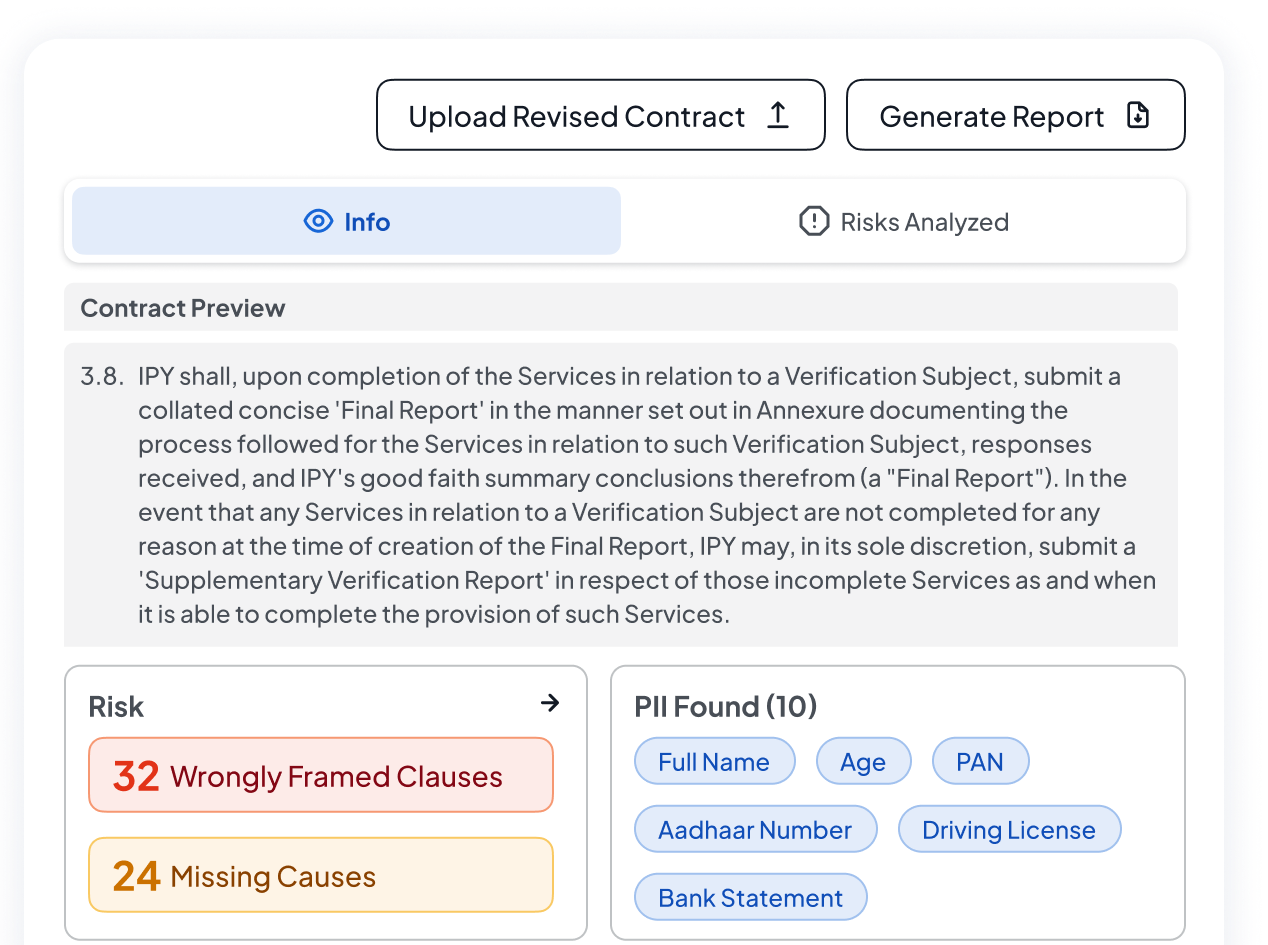This screenshot has width=1268, height=945.
Task: Open the 32 Wrongly Framed Clauses card
Action: [x=321, y=775]
